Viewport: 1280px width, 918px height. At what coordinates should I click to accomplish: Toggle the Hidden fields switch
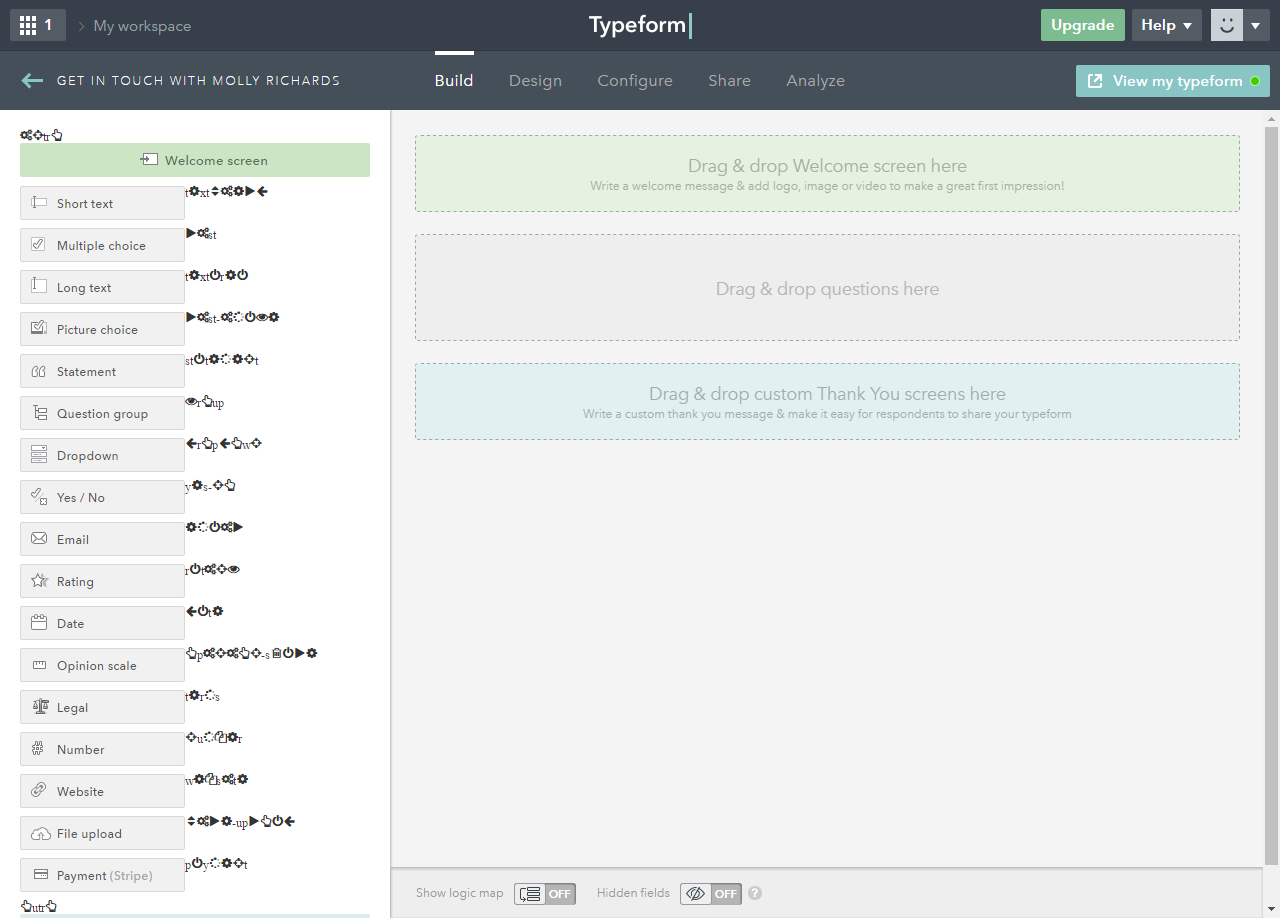[x=711, y=893]
